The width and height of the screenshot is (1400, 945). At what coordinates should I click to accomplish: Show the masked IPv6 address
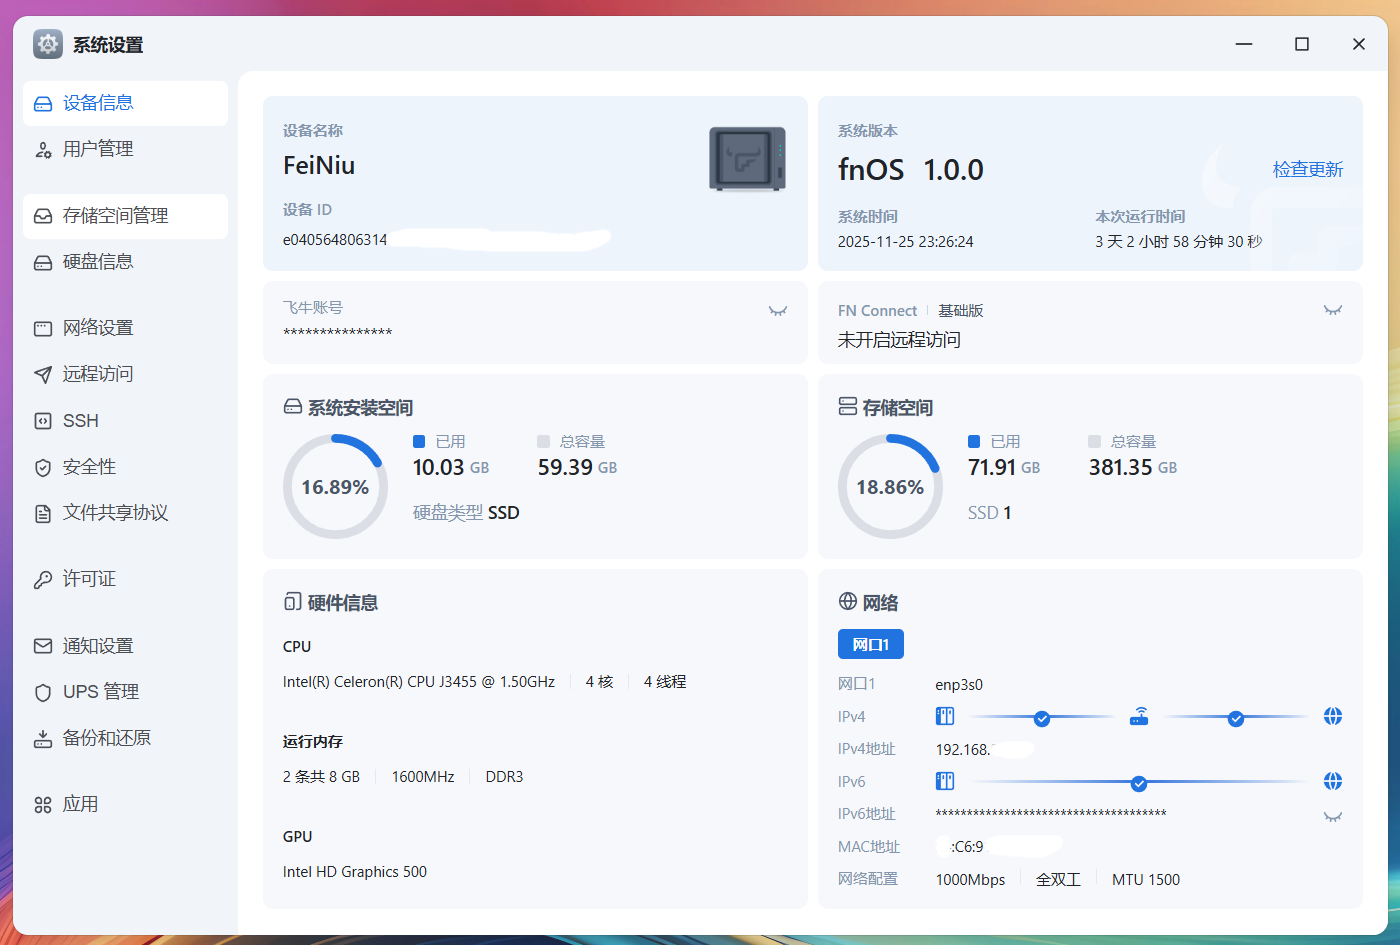[x=1332, y=817]
